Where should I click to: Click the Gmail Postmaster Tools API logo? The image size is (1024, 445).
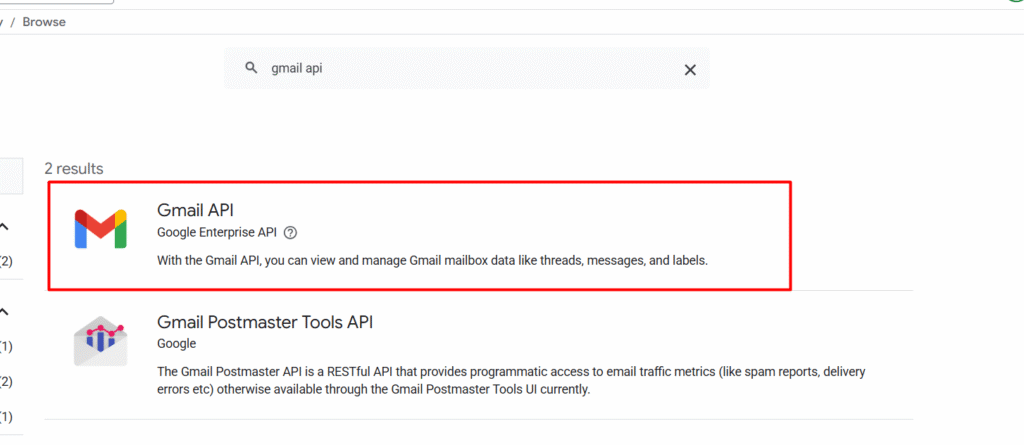click(x=100, y=340)
